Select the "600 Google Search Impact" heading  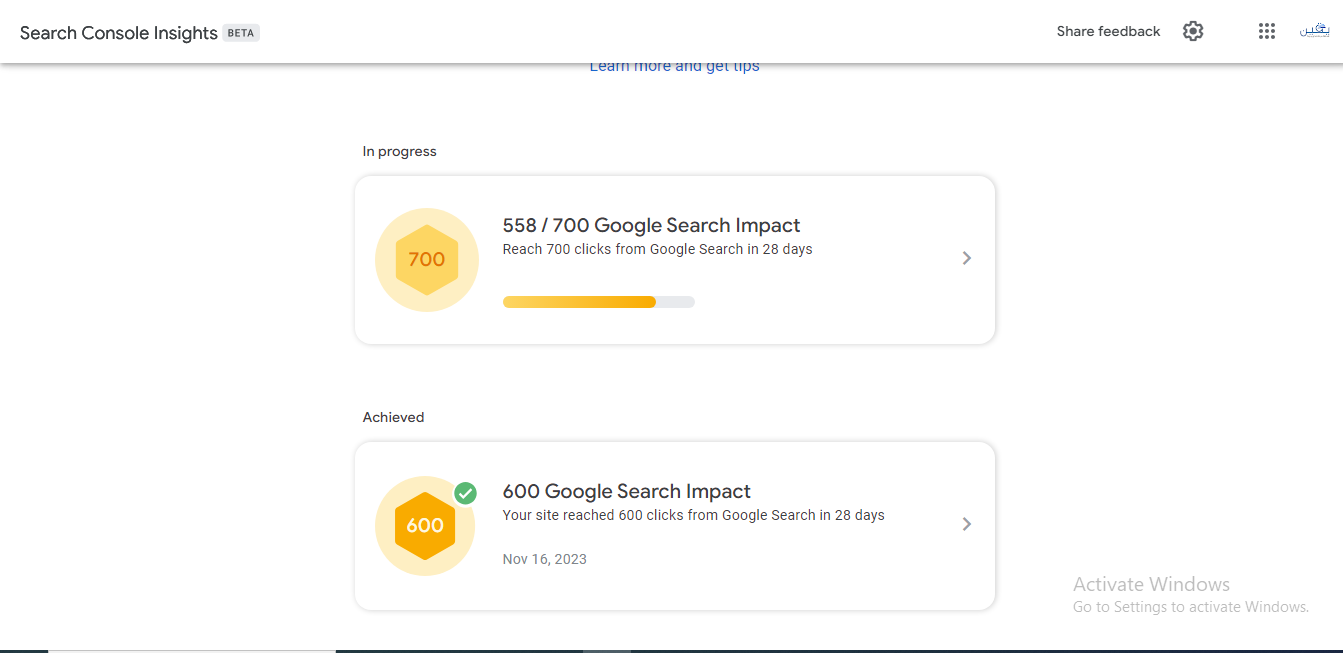[x=626, y=491]
